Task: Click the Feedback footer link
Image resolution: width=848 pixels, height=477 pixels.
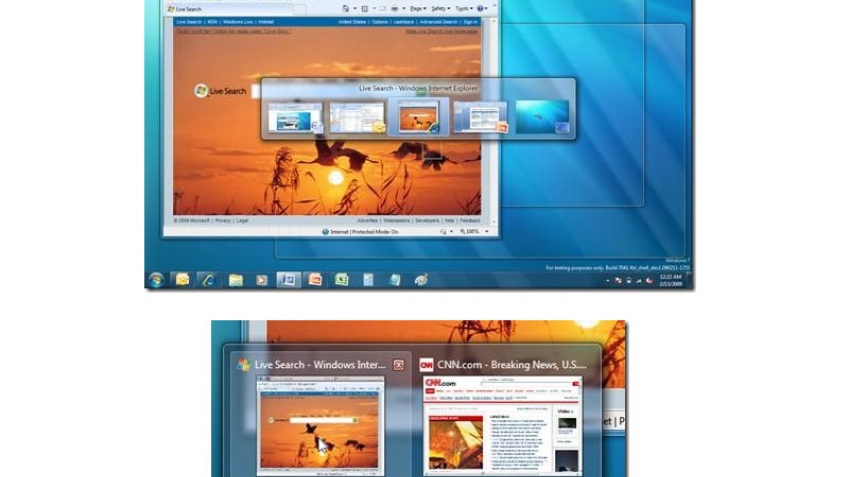Action: pos(469,221)
